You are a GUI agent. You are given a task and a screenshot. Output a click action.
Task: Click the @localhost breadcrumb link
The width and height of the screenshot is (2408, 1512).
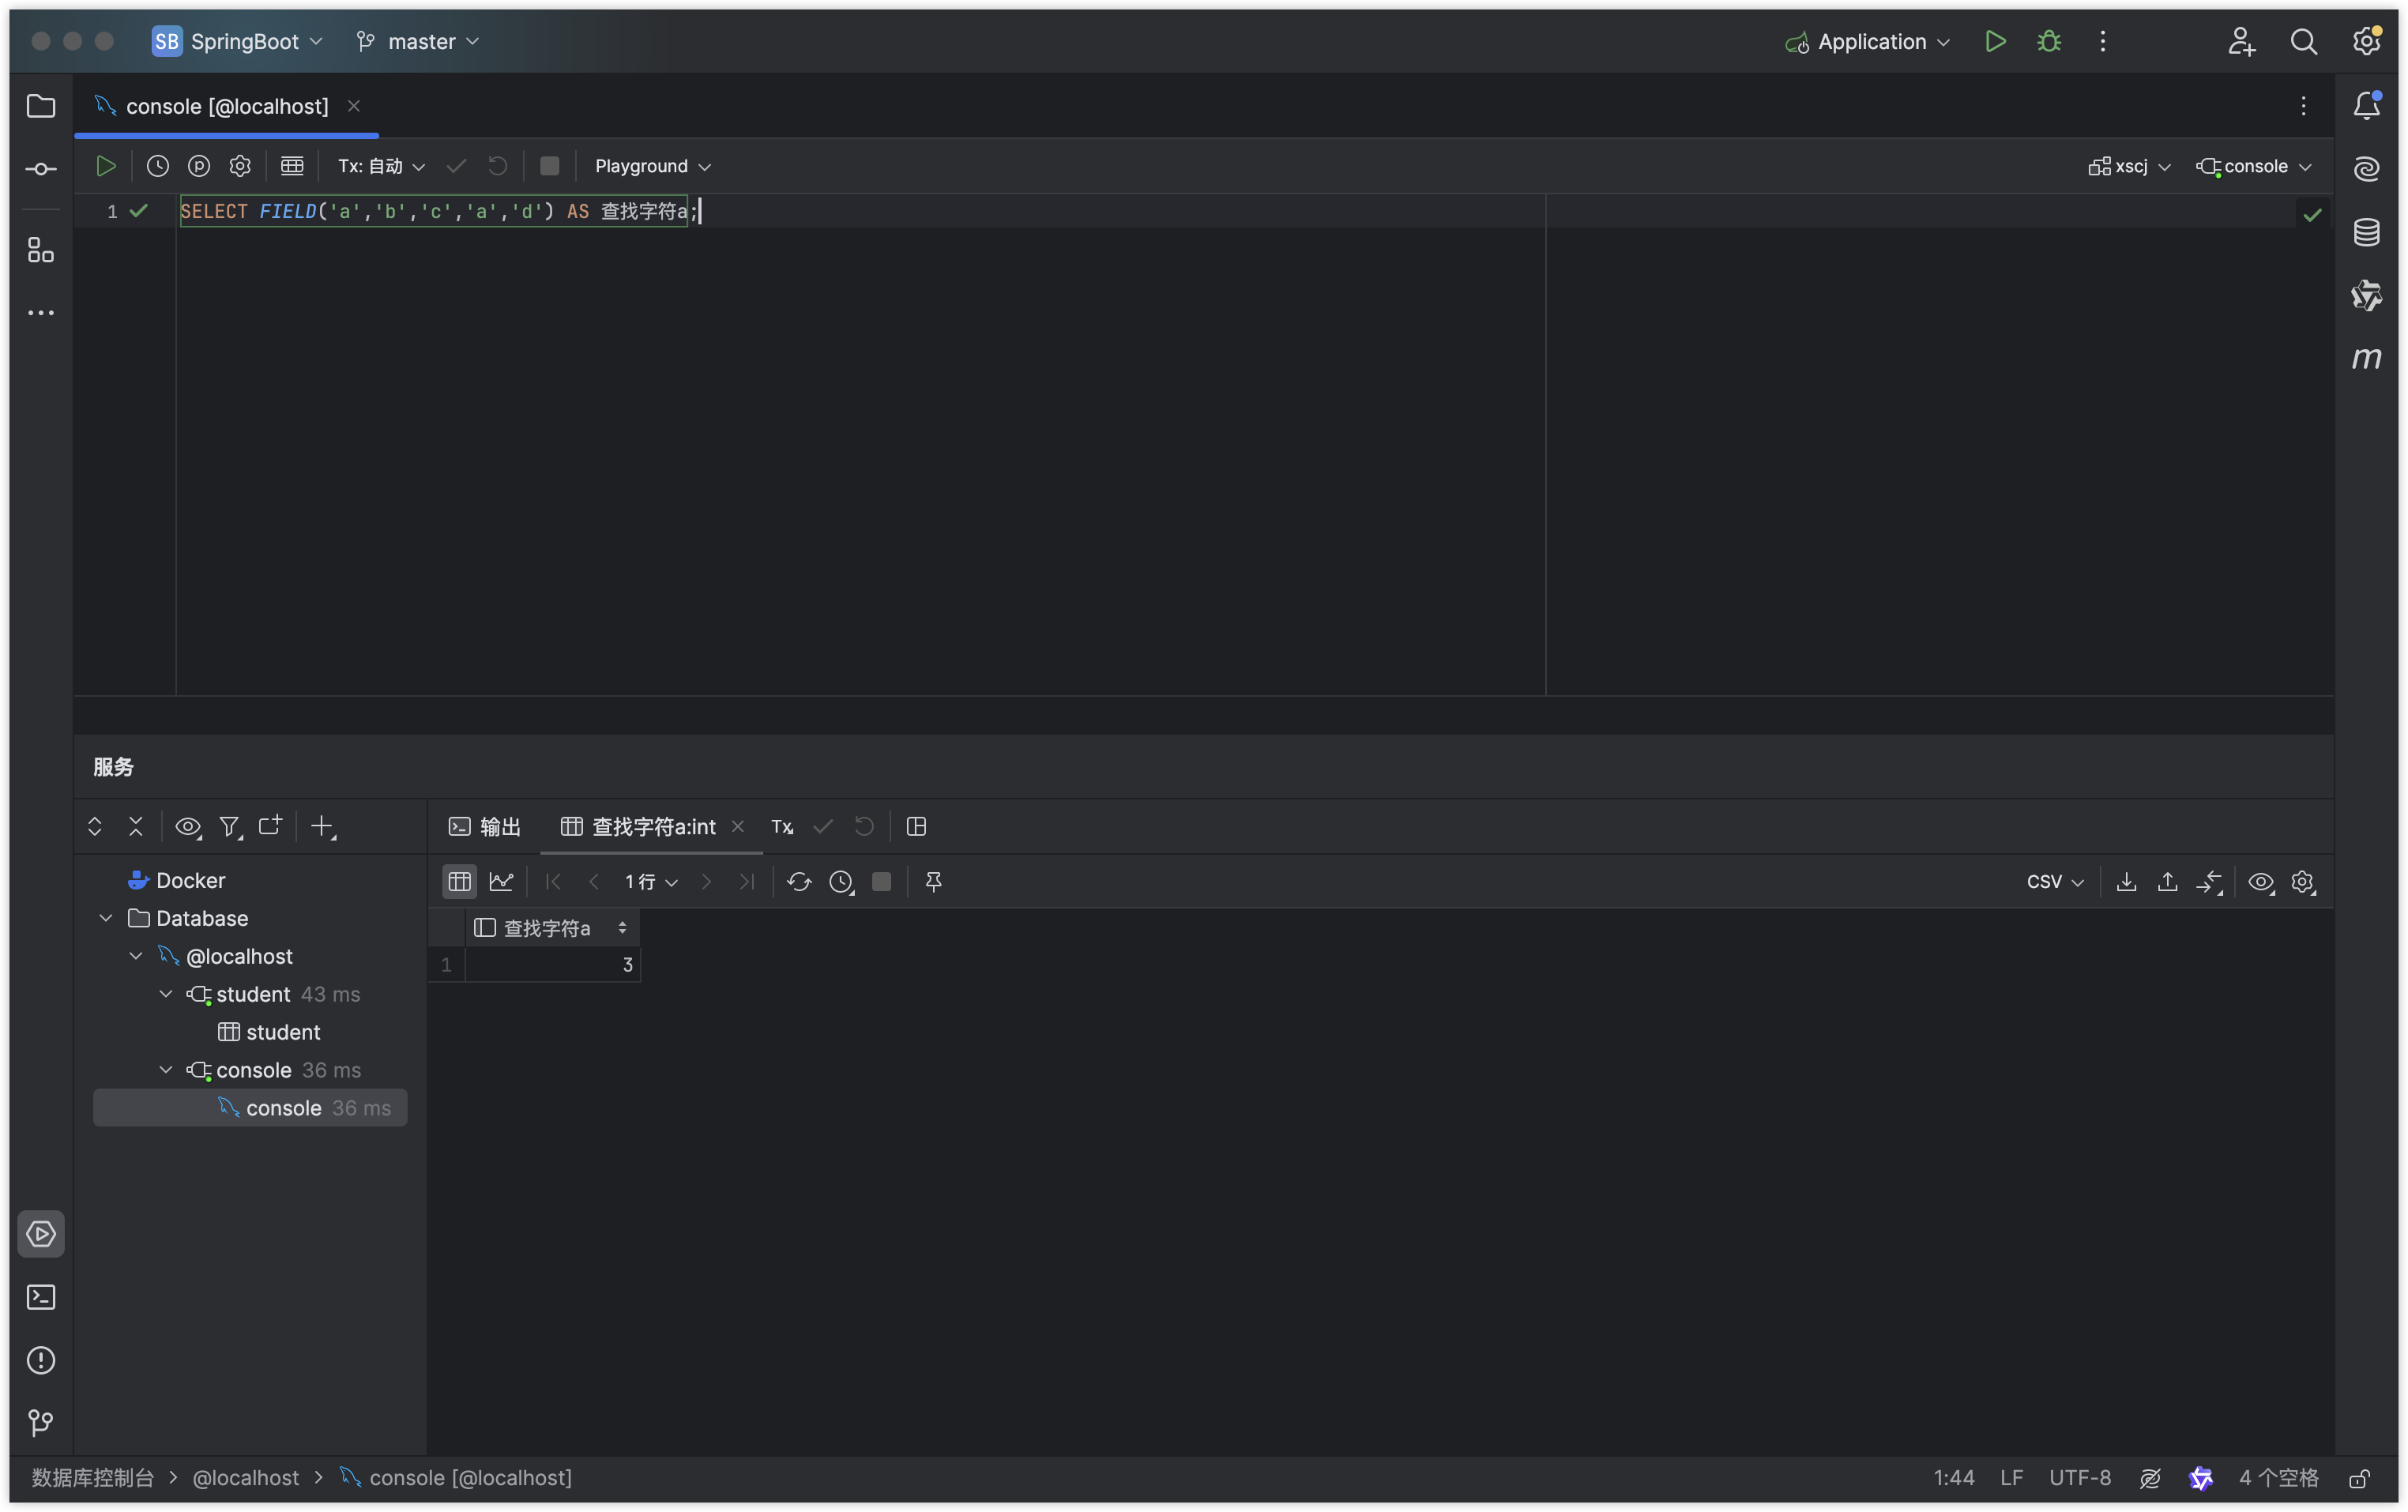pos(245,1478)
